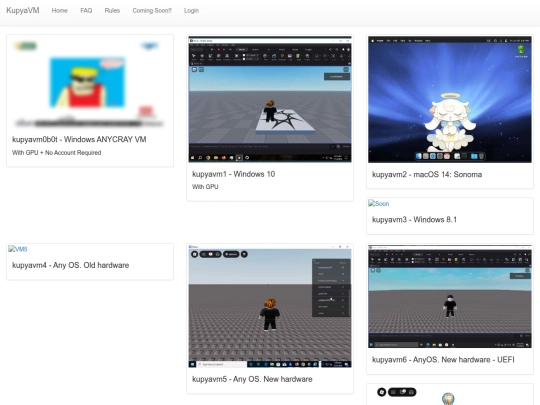Click 'kupyavm1 - Windows 10' title
This screenshot has height=405, width=540.
(233, 174)
